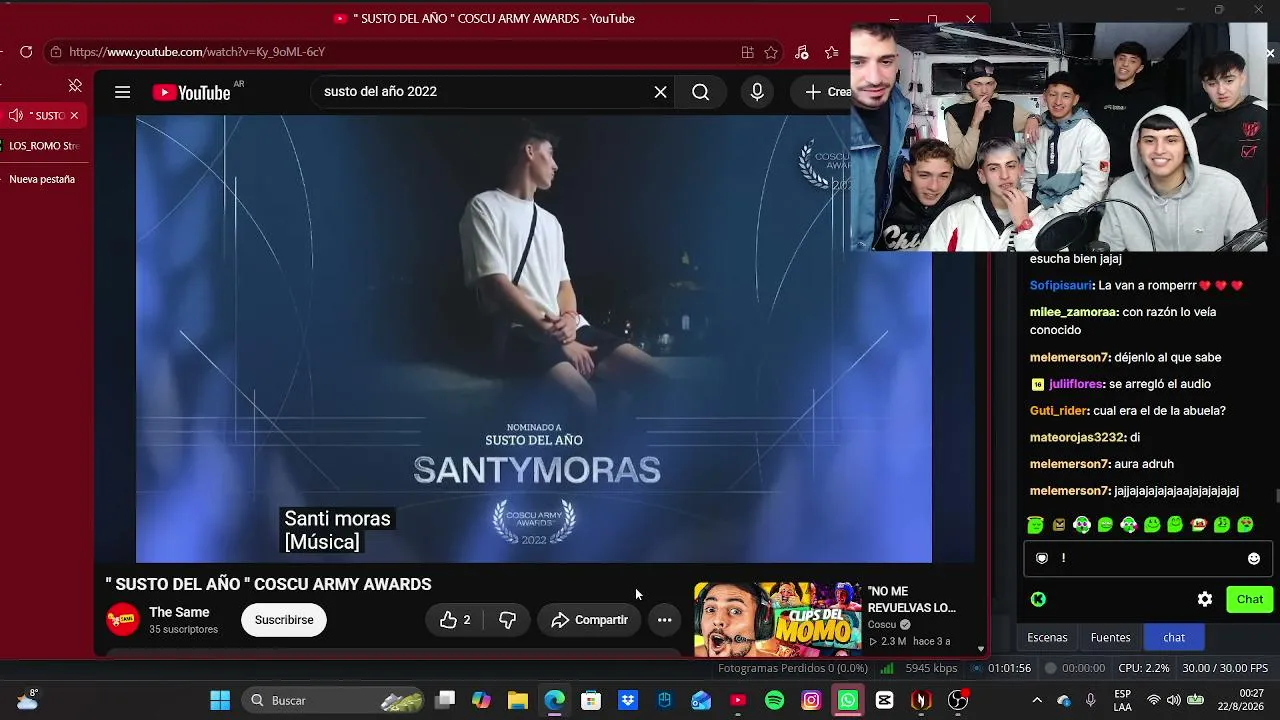Clear the YouTube search box text
This screenshot has height=720, width=1280.
point(660,92)
